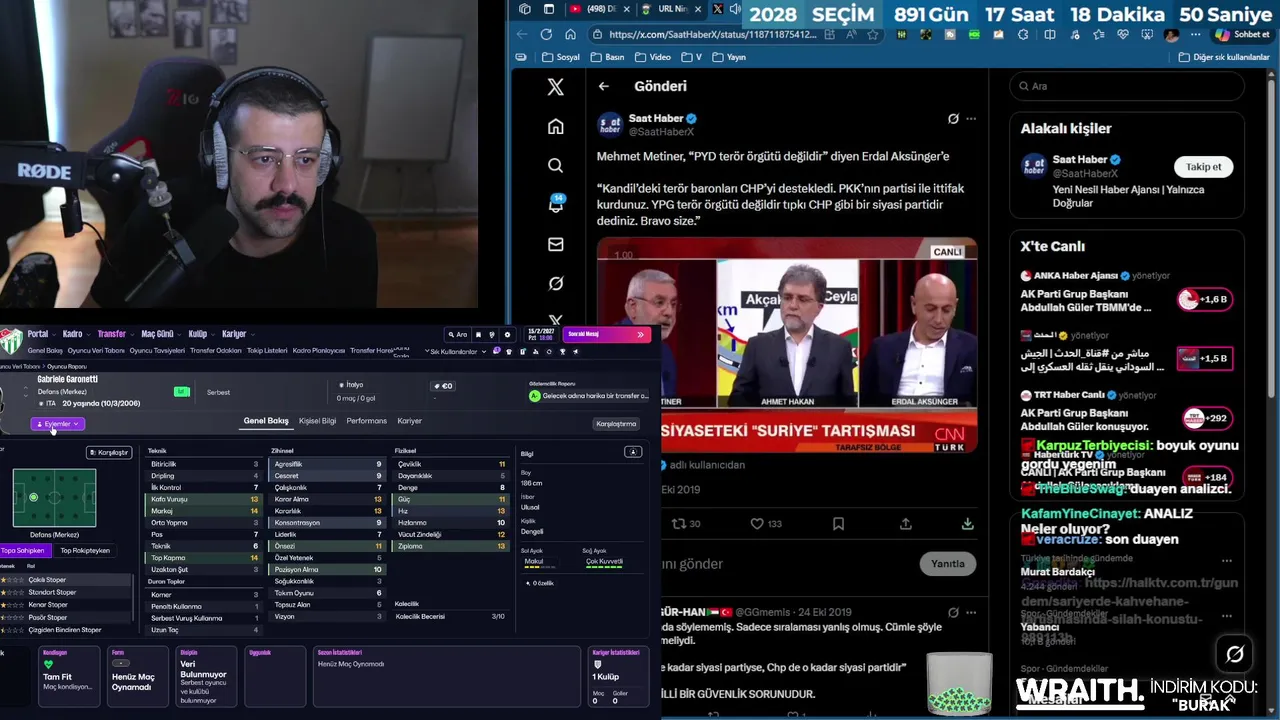Open Murat Bardakçı trending topic
This screenshot has width=1280, height=720.
(x=1058, y=572)
